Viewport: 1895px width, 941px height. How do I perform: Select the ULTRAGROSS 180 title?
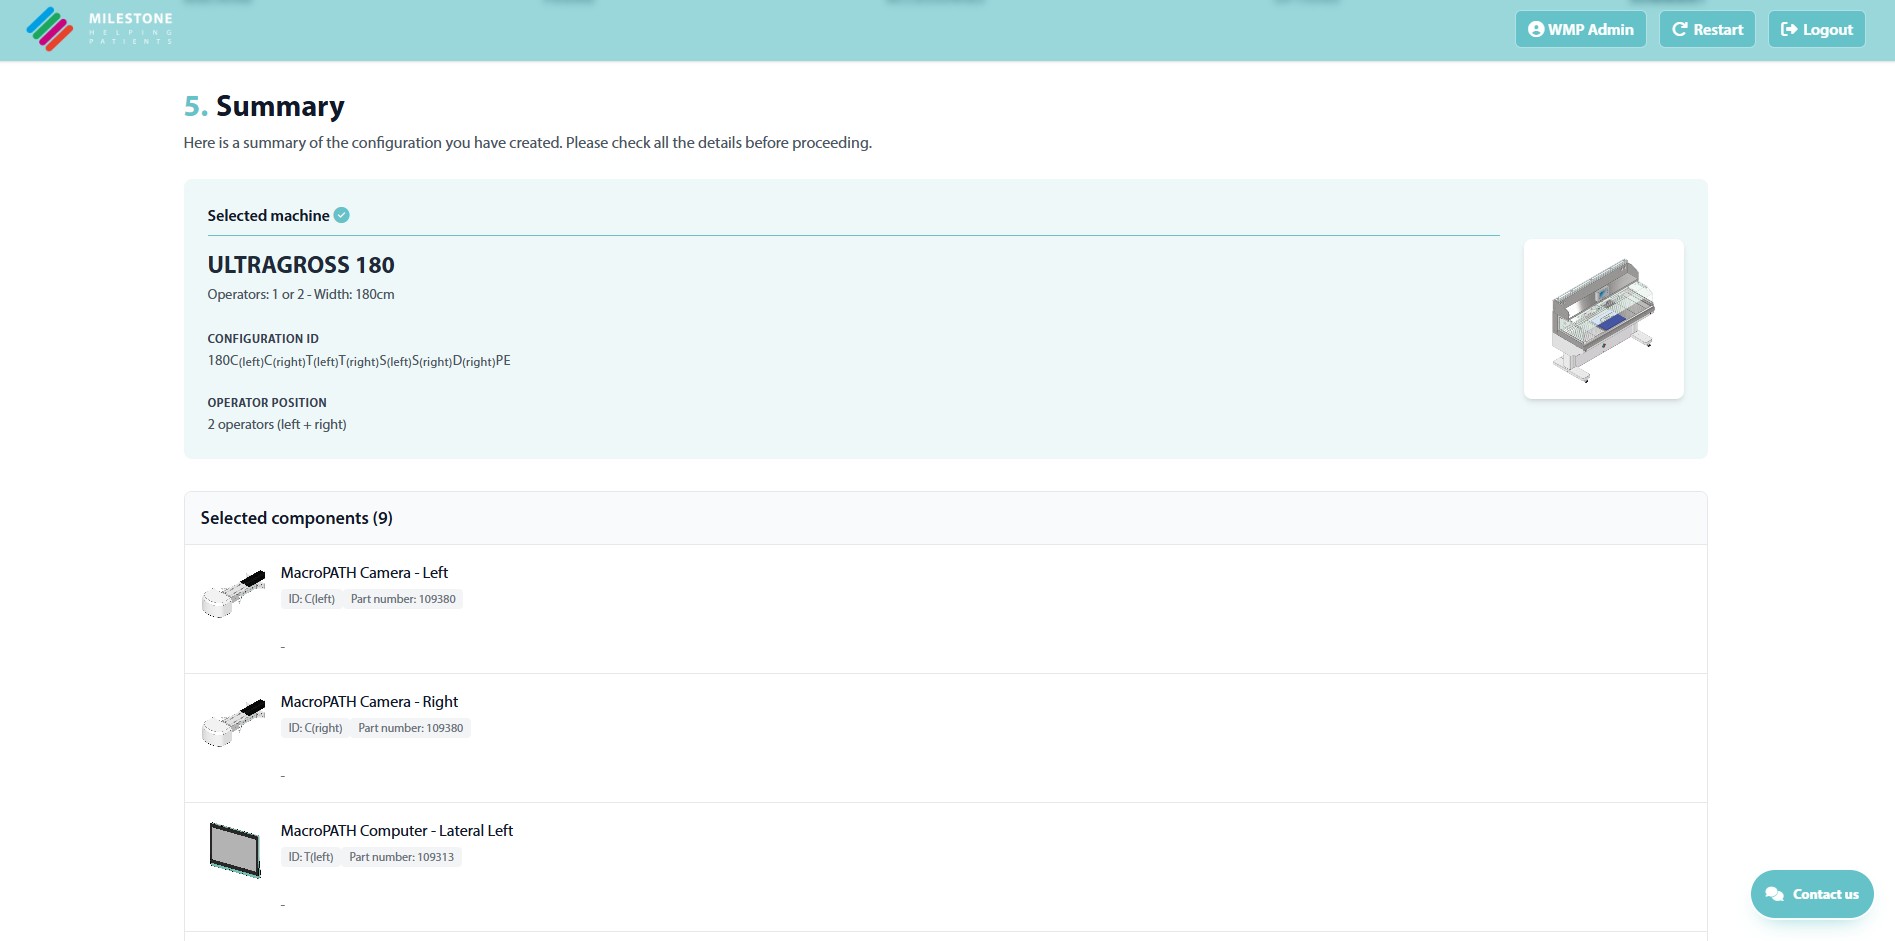coord(301,265)
